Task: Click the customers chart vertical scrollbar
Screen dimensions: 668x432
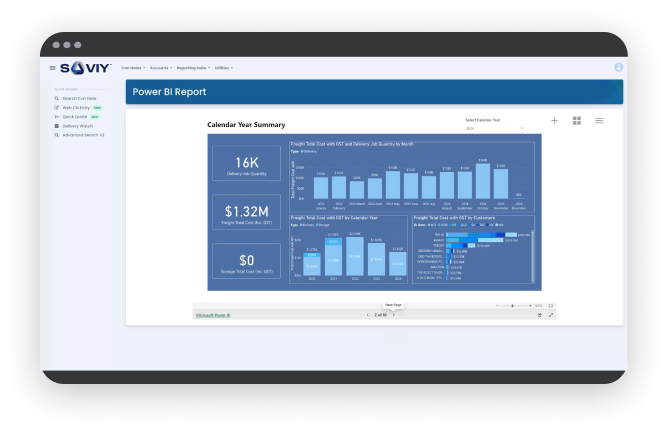Action: (533, 256)
